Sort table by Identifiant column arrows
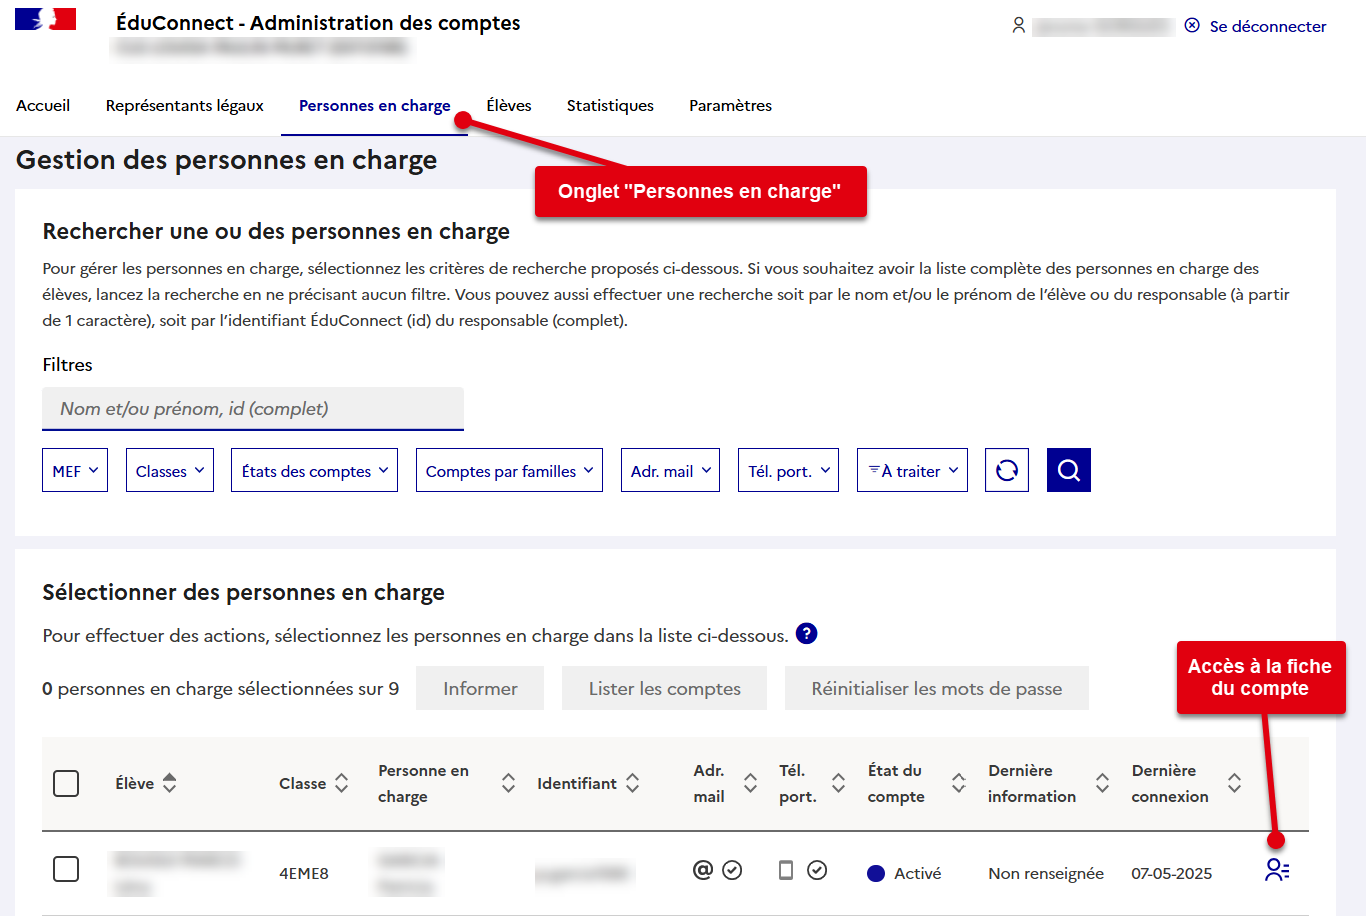This screenshot has height=916, width=1366. (633, 783)
